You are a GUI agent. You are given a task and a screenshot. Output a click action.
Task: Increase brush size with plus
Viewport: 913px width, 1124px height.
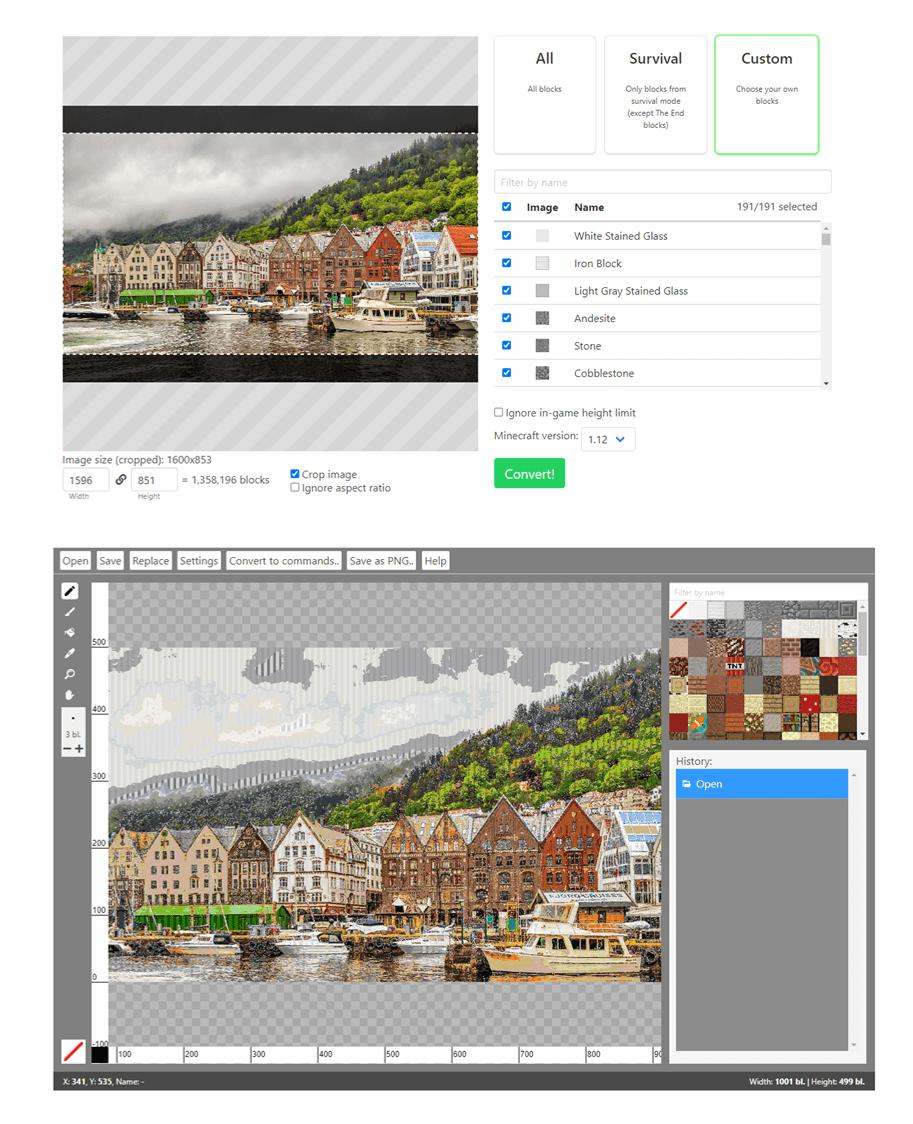tap(79, 748)
